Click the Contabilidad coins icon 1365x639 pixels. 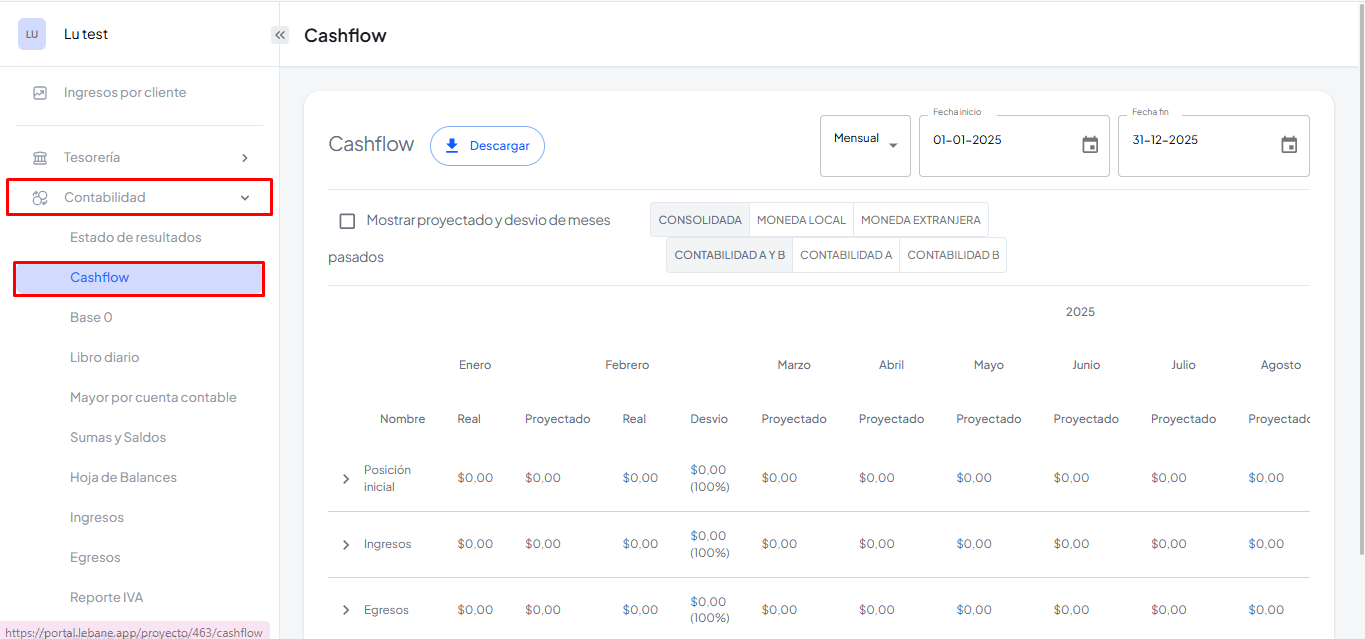tap(40, 198)
